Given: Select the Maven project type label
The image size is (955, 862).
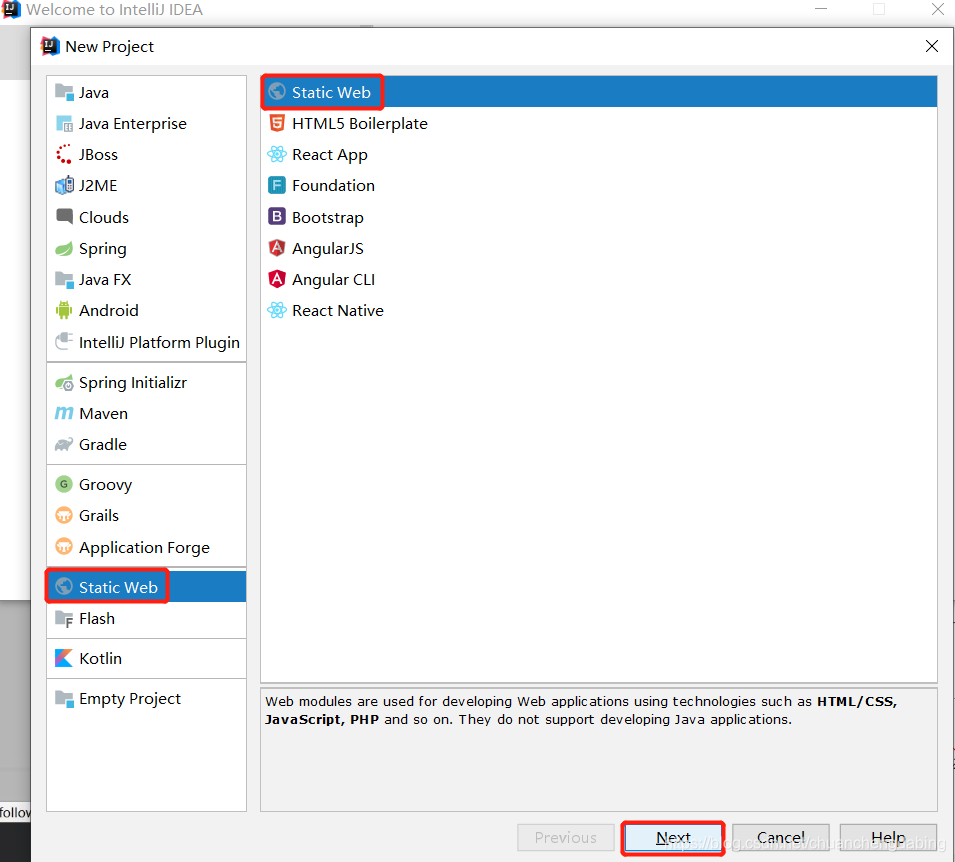Looking at the screenshot, I should click(x=104, y=414).
